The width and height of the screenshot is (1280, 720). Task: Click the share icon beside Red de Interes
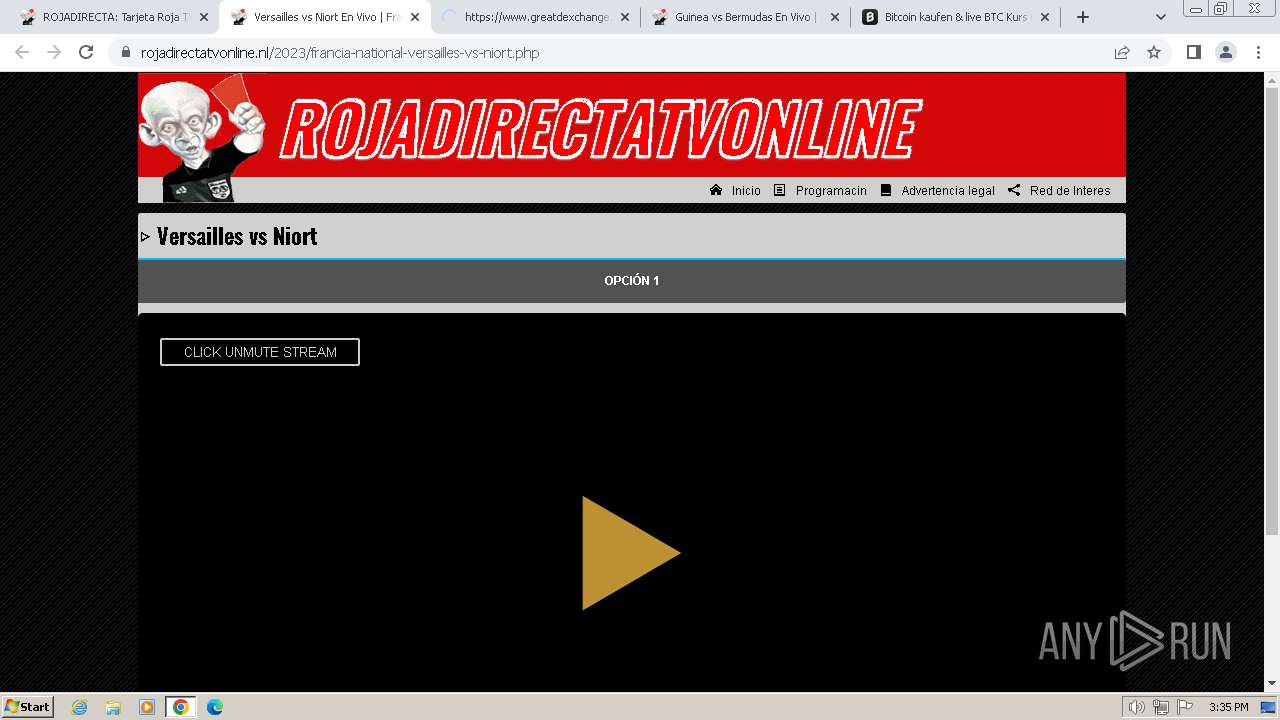tap(1014, 190)
